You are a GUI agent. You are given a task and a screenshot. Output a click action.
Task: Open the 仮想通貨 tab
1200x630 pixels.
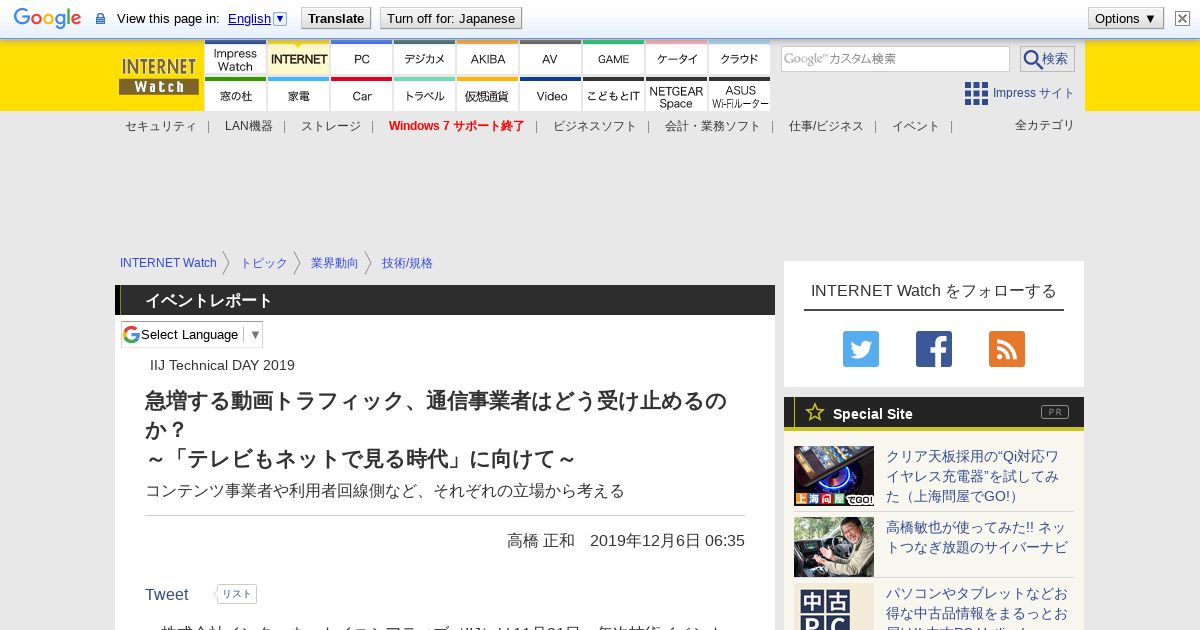tap(487, 95)
